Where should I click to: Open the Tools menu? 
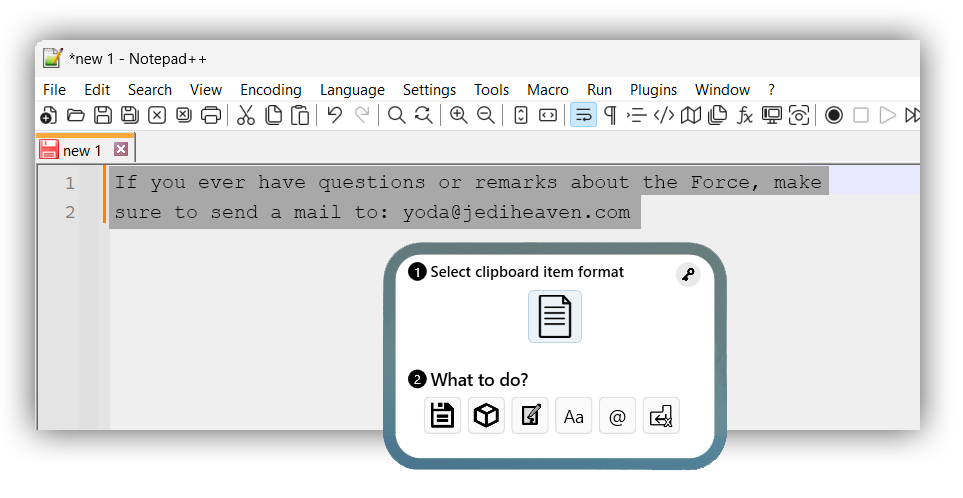coord(491,90)
